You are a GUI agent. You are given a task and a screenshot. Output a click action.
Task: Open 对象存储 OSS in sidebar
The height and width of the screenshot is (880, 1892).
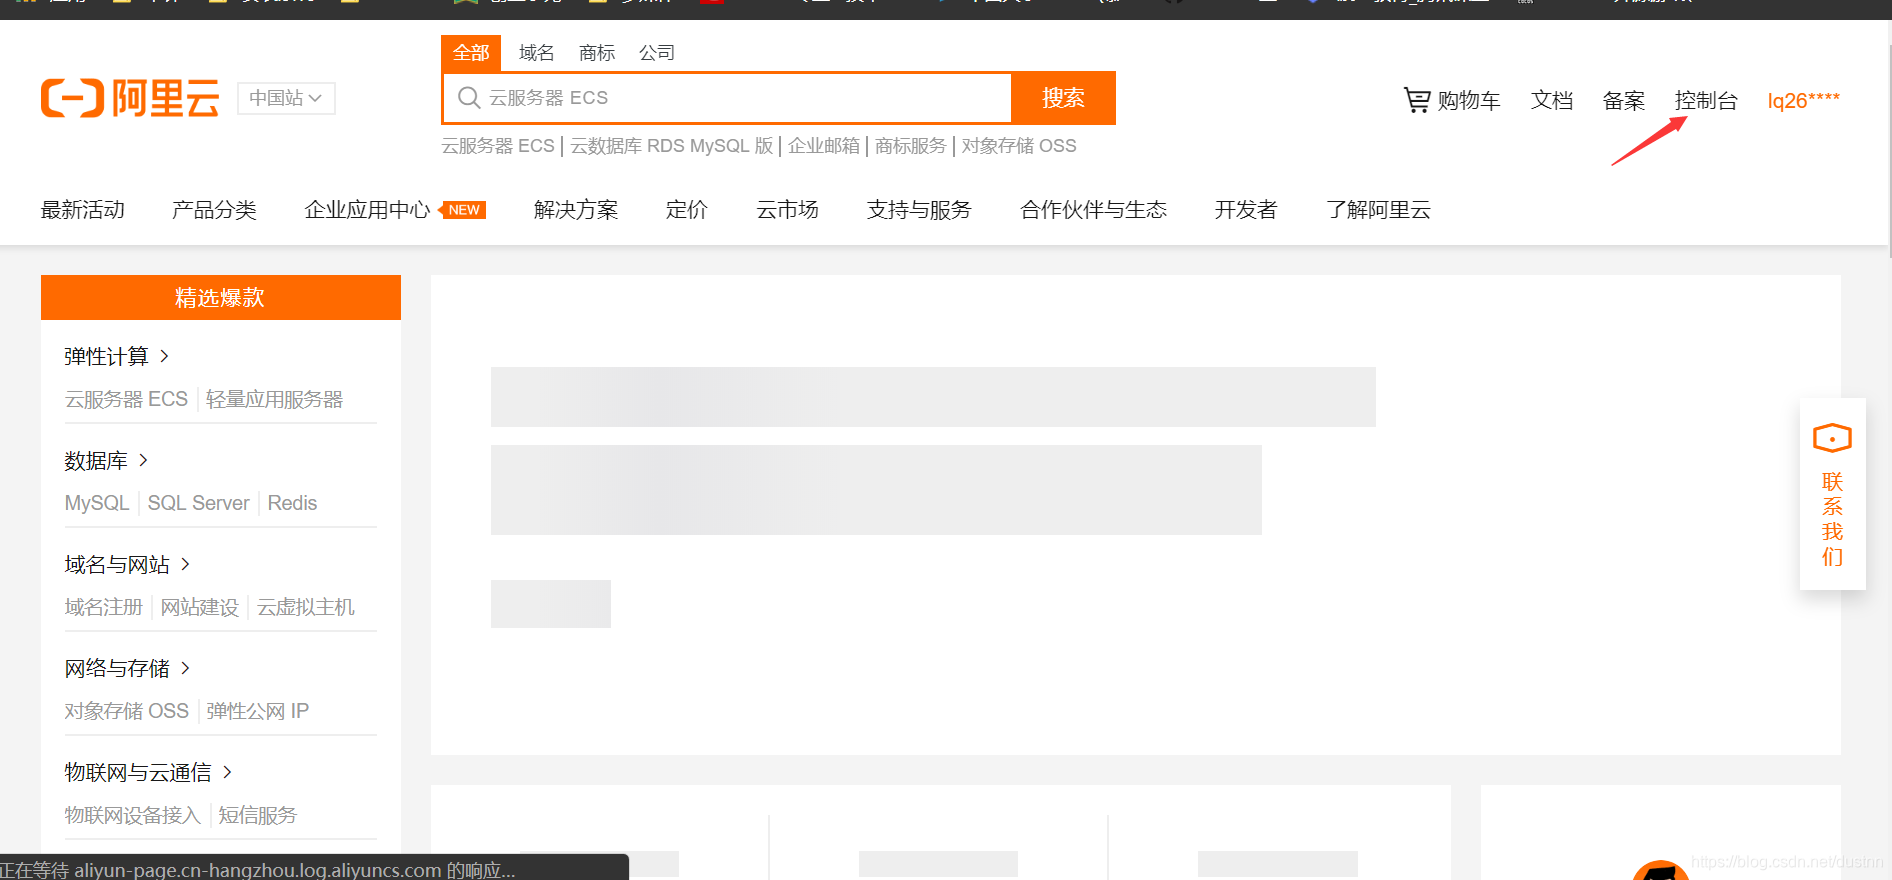coord(127,711)
